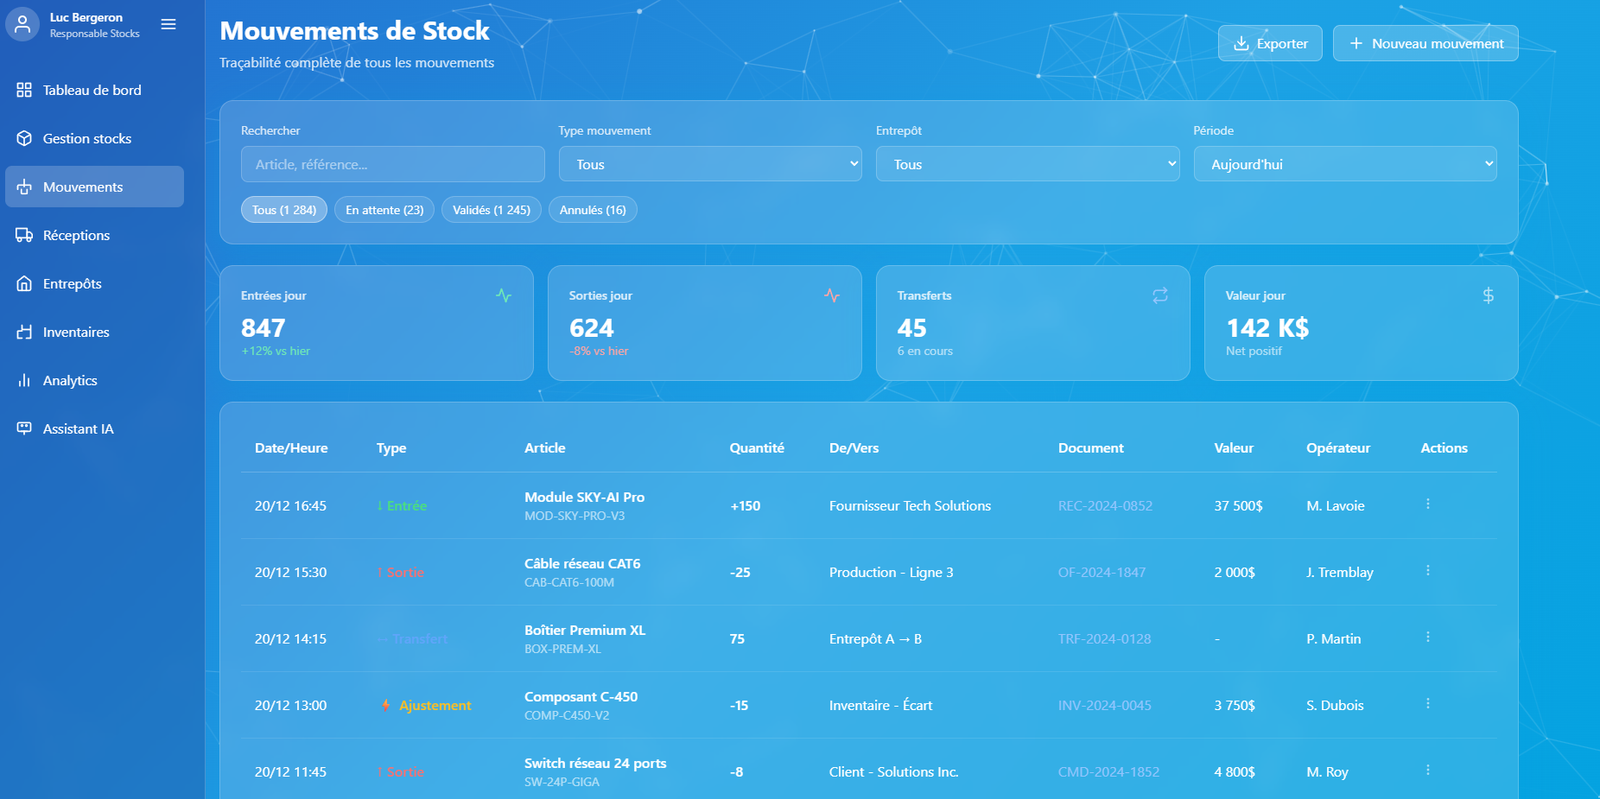Click the hamburger menu icon in sidebar header
Screen dimensions: 1600x799
168,24
